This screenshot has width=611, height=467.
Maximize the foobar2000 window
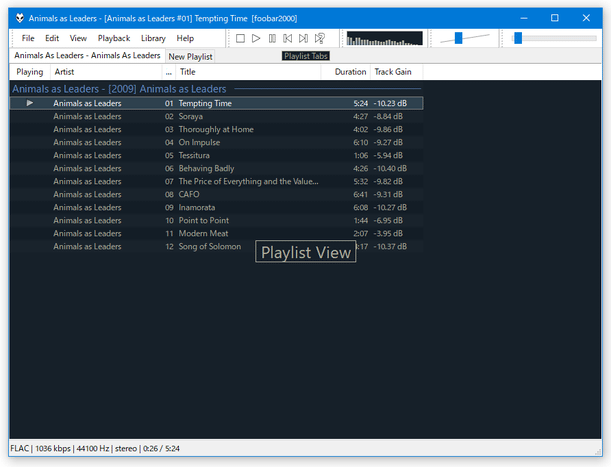(554, 18)
